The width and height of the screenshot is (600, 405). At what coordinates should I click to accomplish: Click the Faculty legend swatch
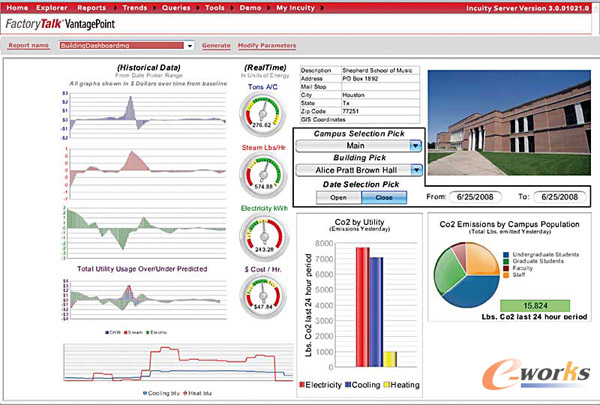point(506,268)
